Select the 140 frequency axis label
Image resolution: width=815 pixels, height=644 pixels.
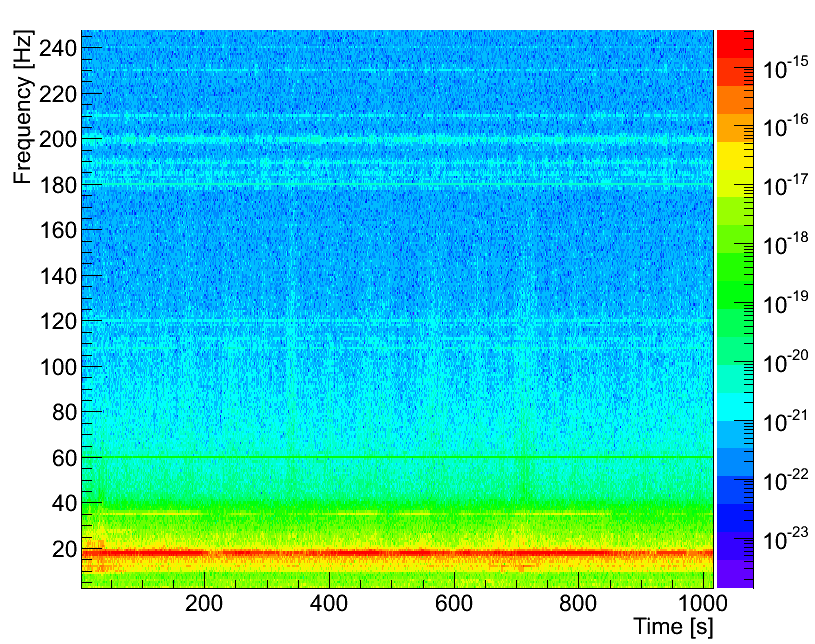pyautogui.click(x=58, y=276)
